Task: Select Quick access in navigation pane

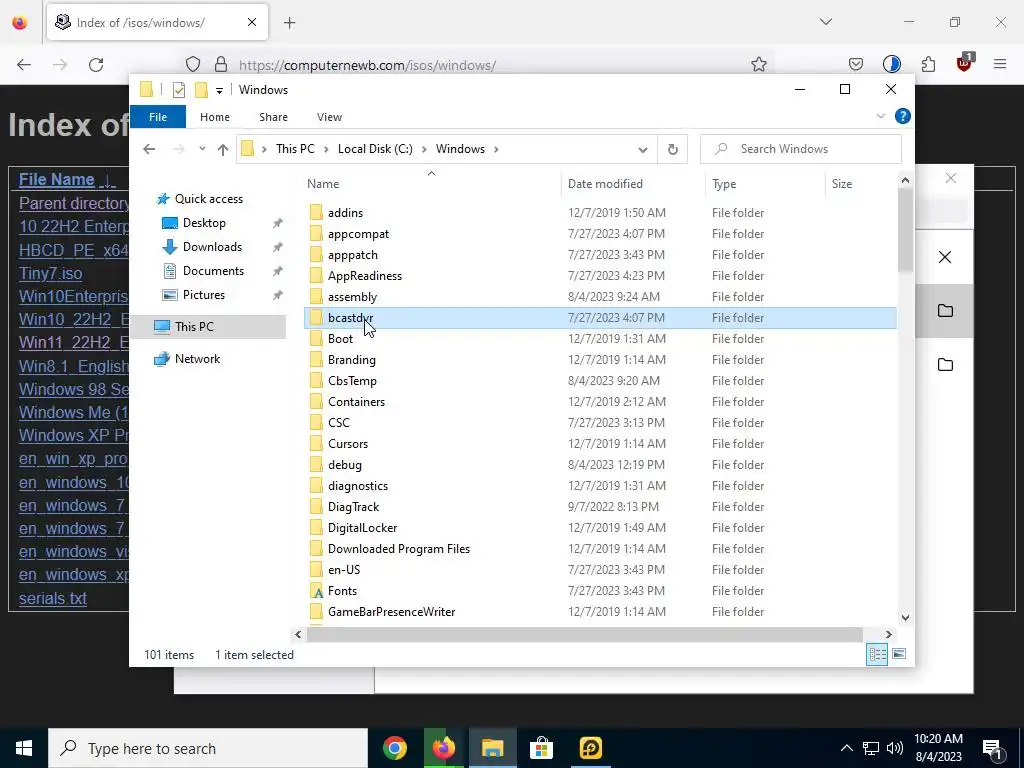Action: tap(209, 199)
